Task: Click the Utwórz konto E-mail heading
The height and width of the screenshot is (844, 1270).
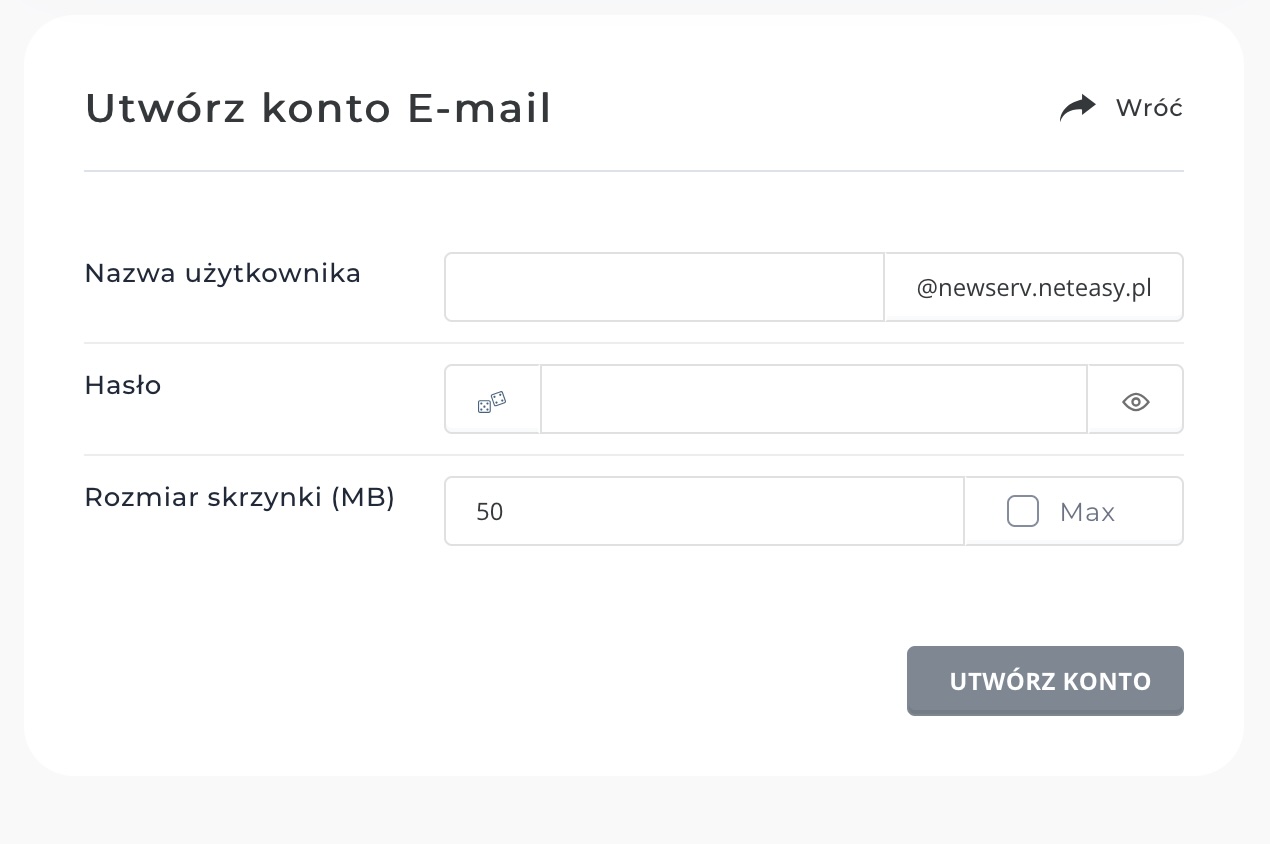Action: pyautogui.click(x=318, y=108)
